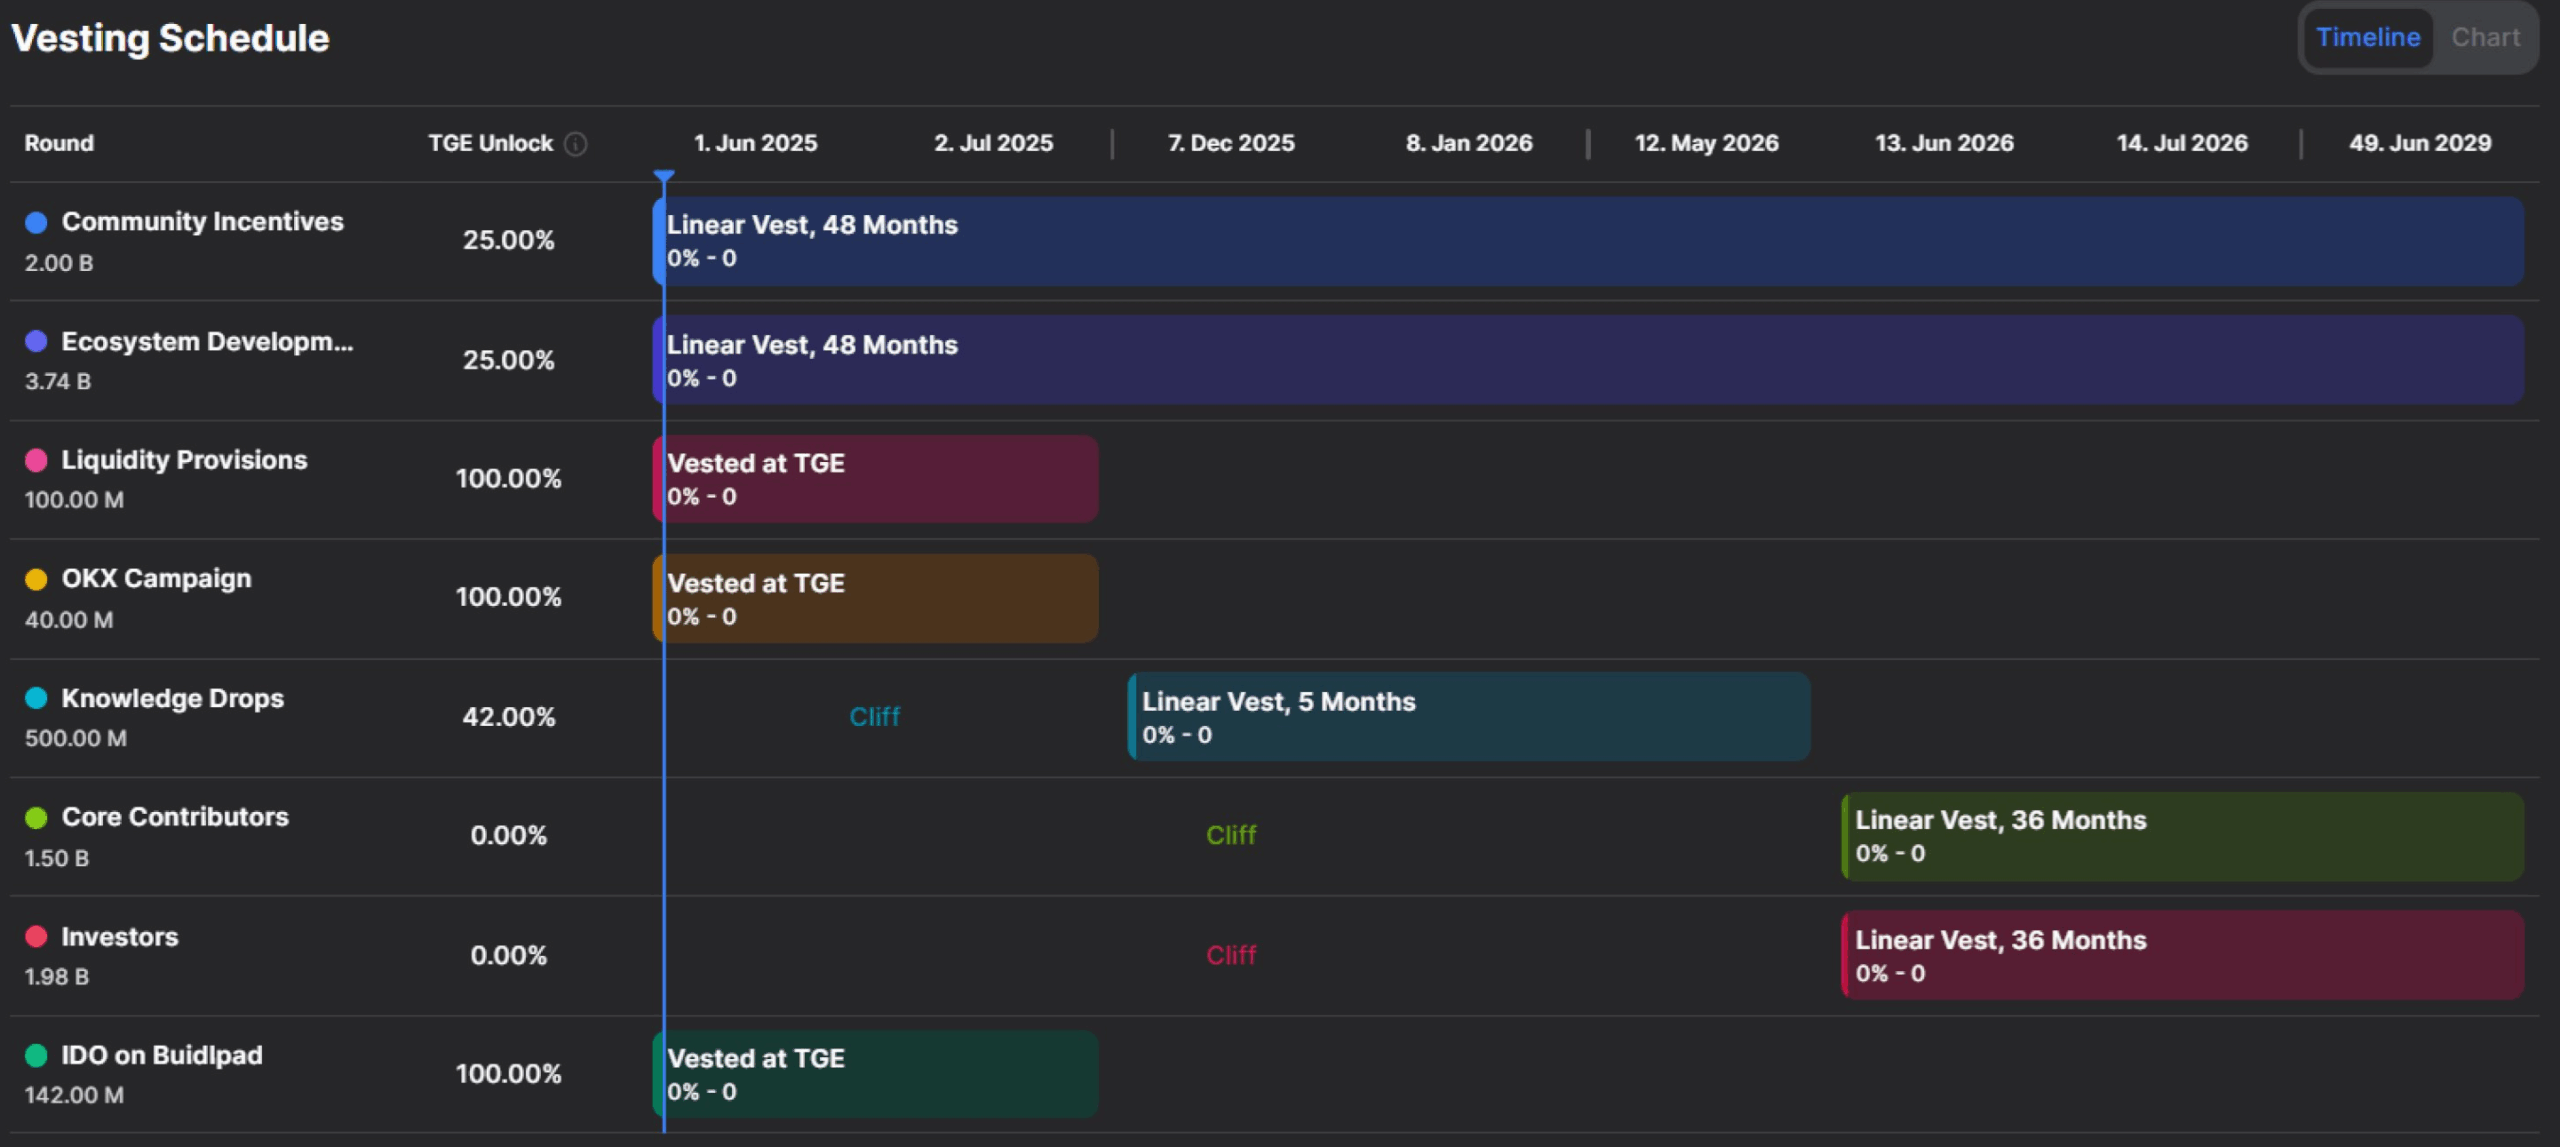The image size is (2560, 1147).
Task: Click the TGE Unlock info icon
Action: (576, 144)
